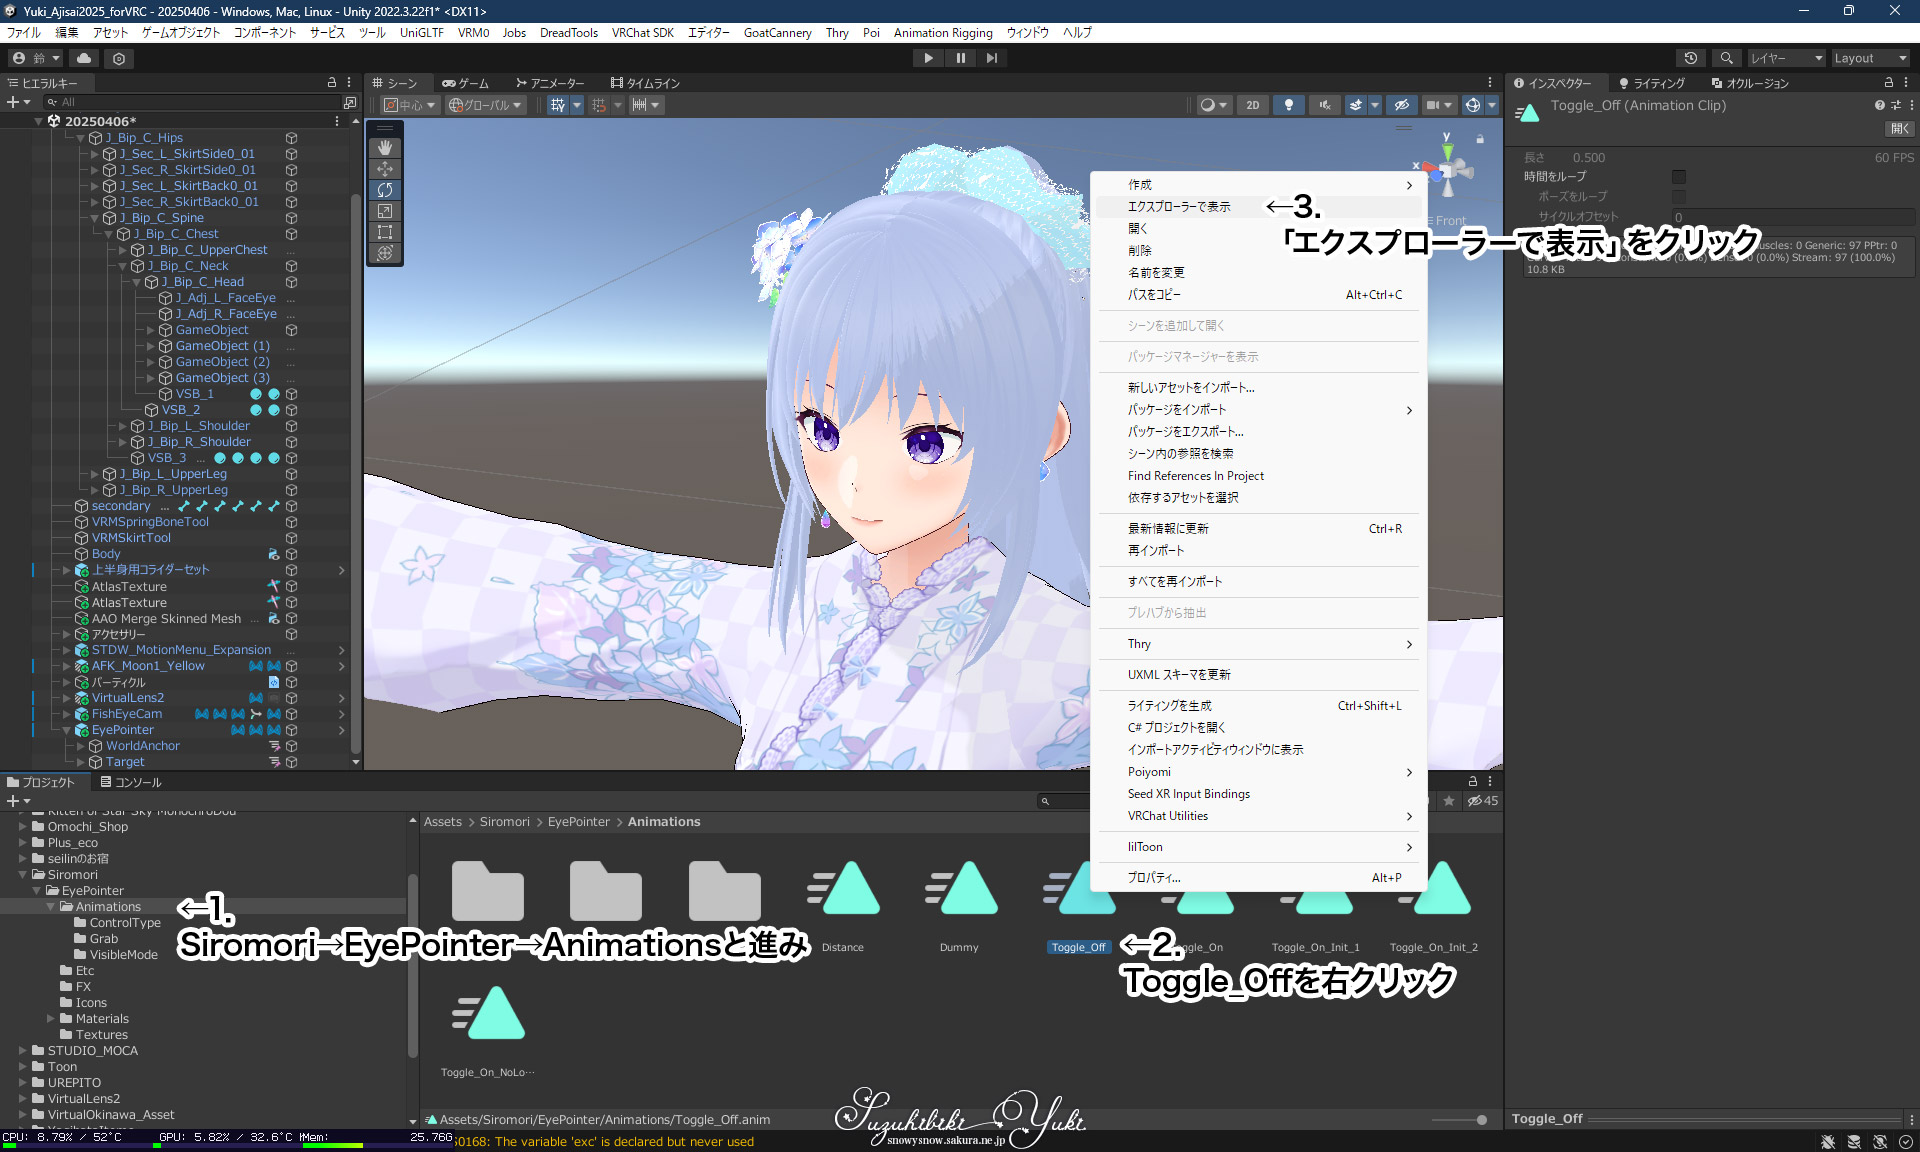Viewport: 1920px width, 1152px height.
Task: Expand the J_Bip_L_Shoulder tree item arrow
Action: [123, 426]
